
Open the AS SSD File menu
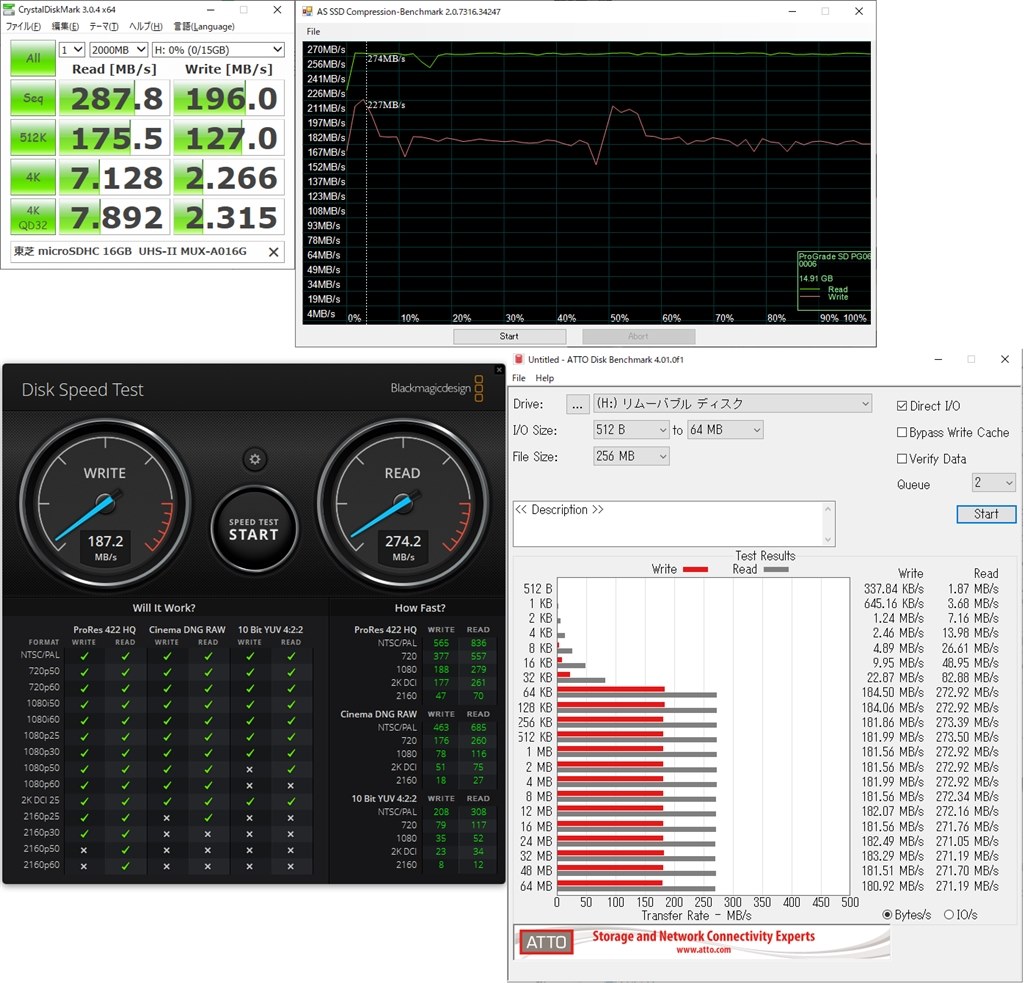pos(314,32)
